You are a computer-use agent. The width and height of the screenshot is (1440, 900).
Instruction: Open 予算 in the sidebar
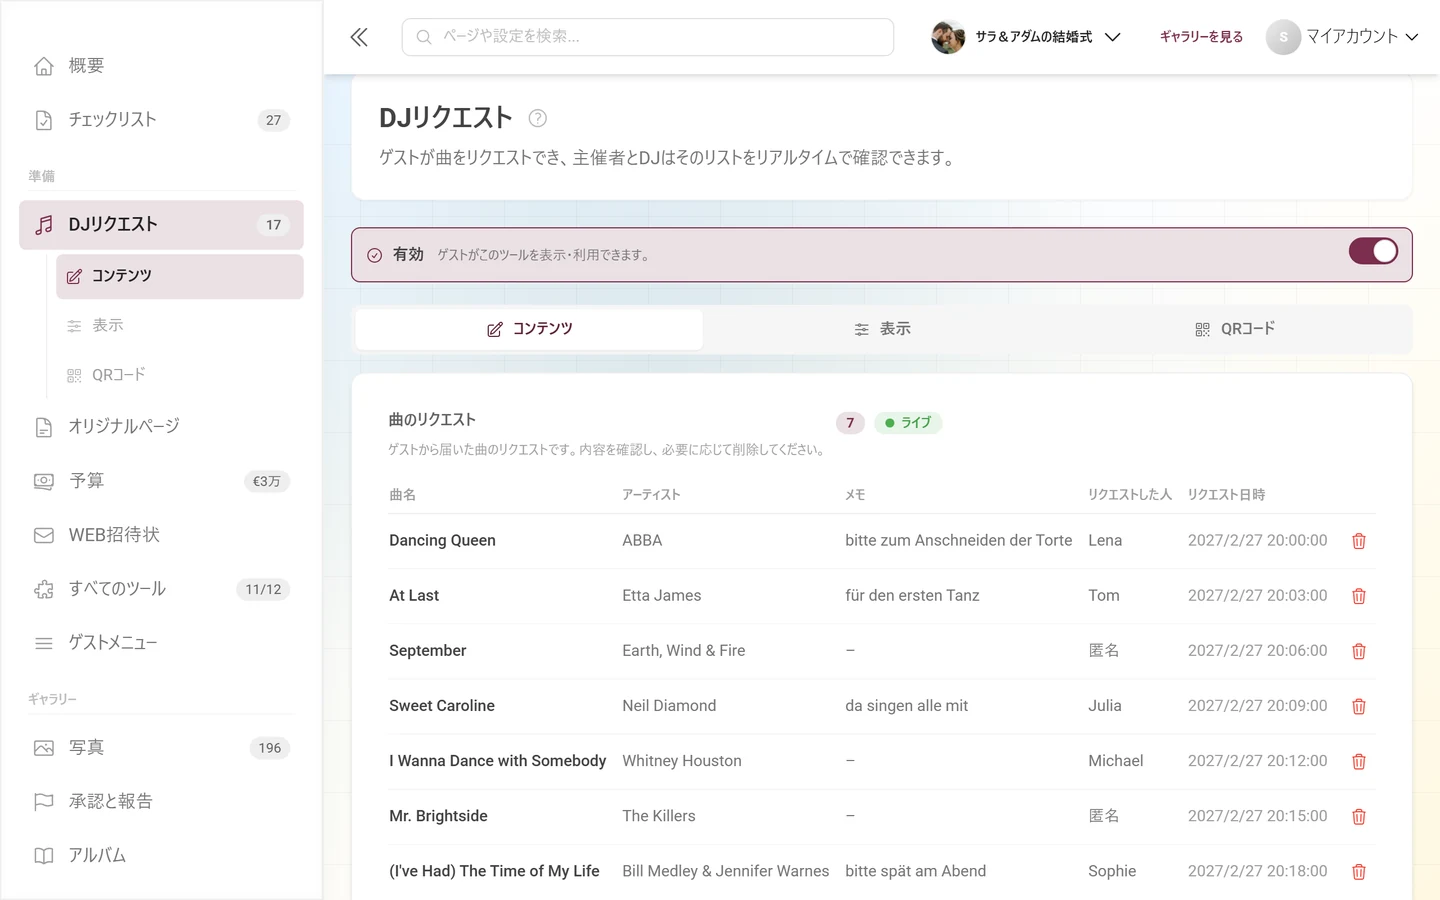[x=161, y=481]
